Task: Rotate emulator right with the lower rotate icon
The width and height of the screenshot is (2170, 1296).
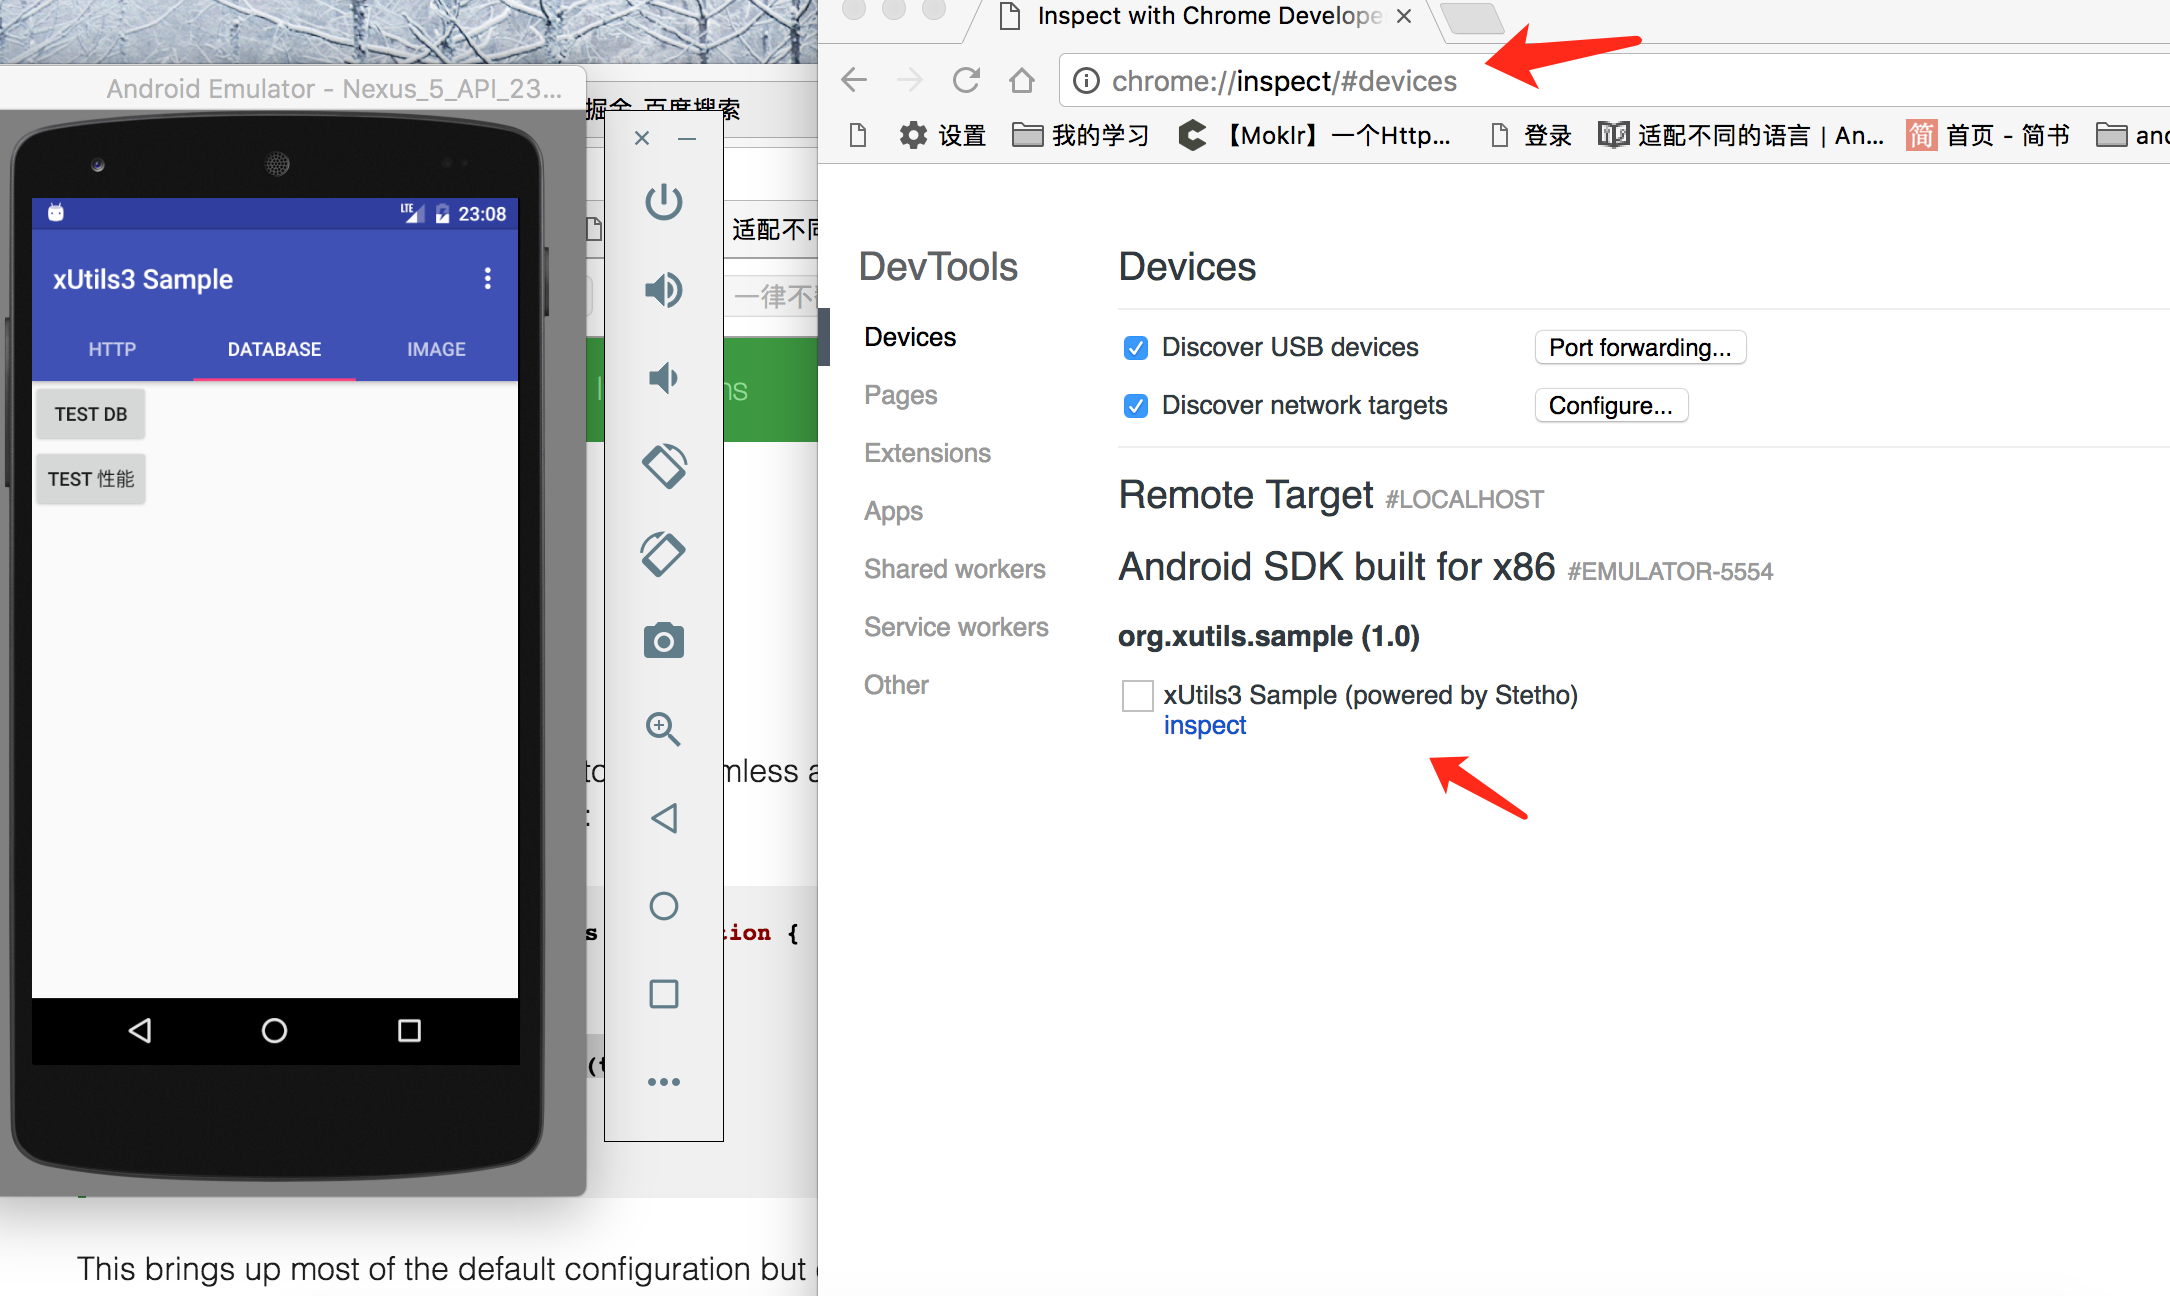Action: coord(664,554)
